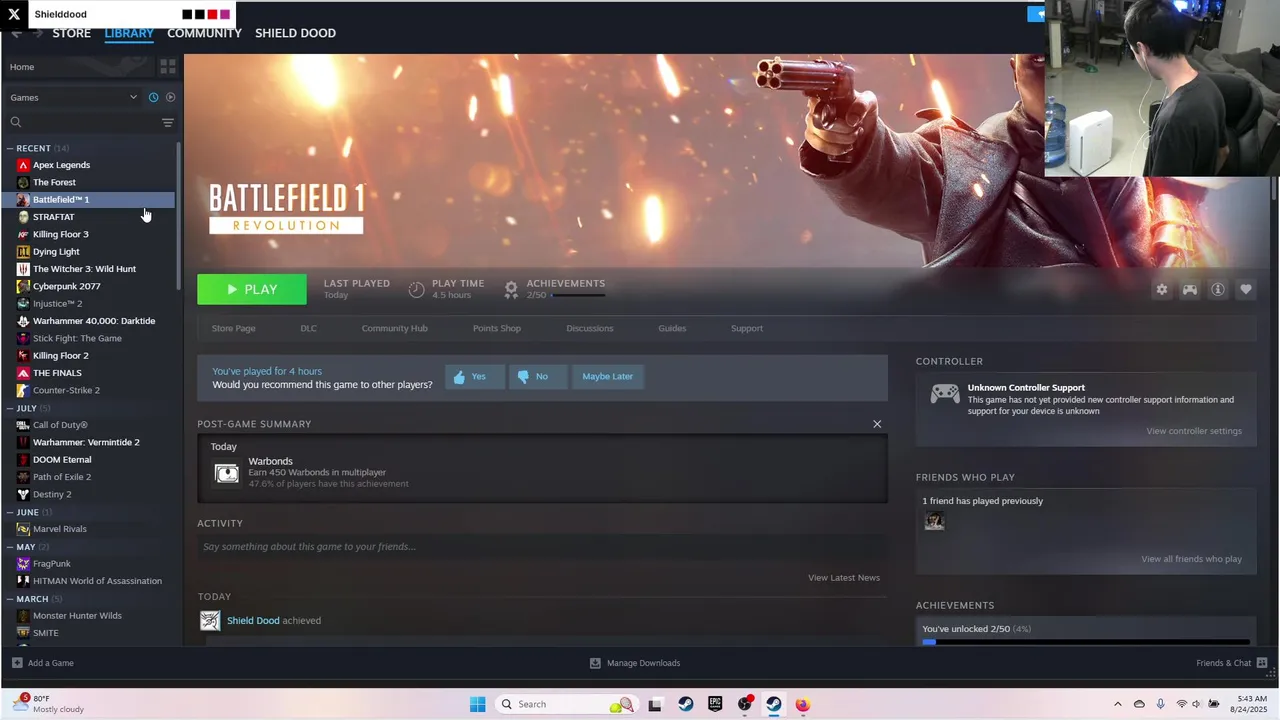Click the green PLAY button
1280x720 pixels.
coord(252,289)
